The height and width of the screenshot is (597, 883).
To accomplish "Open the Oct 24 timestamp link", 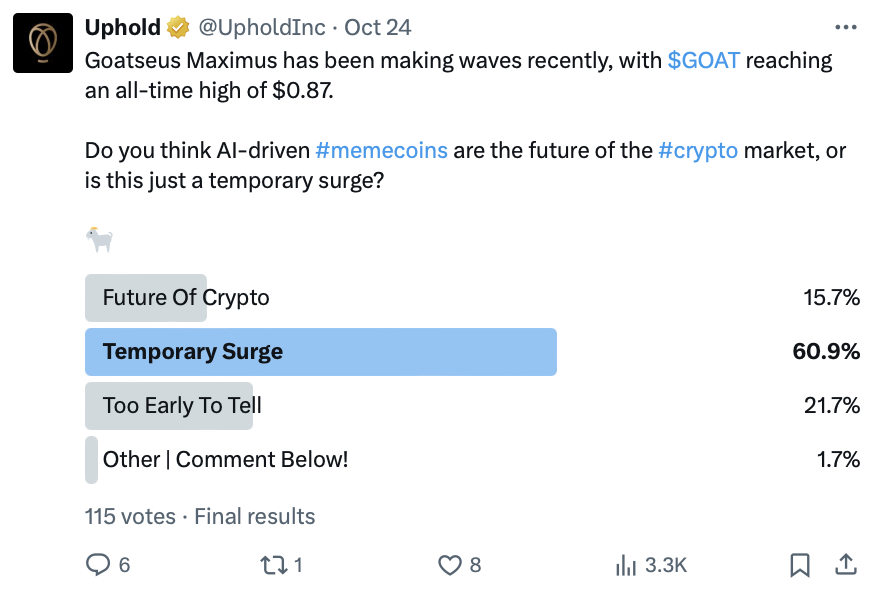I will point(378,28).
